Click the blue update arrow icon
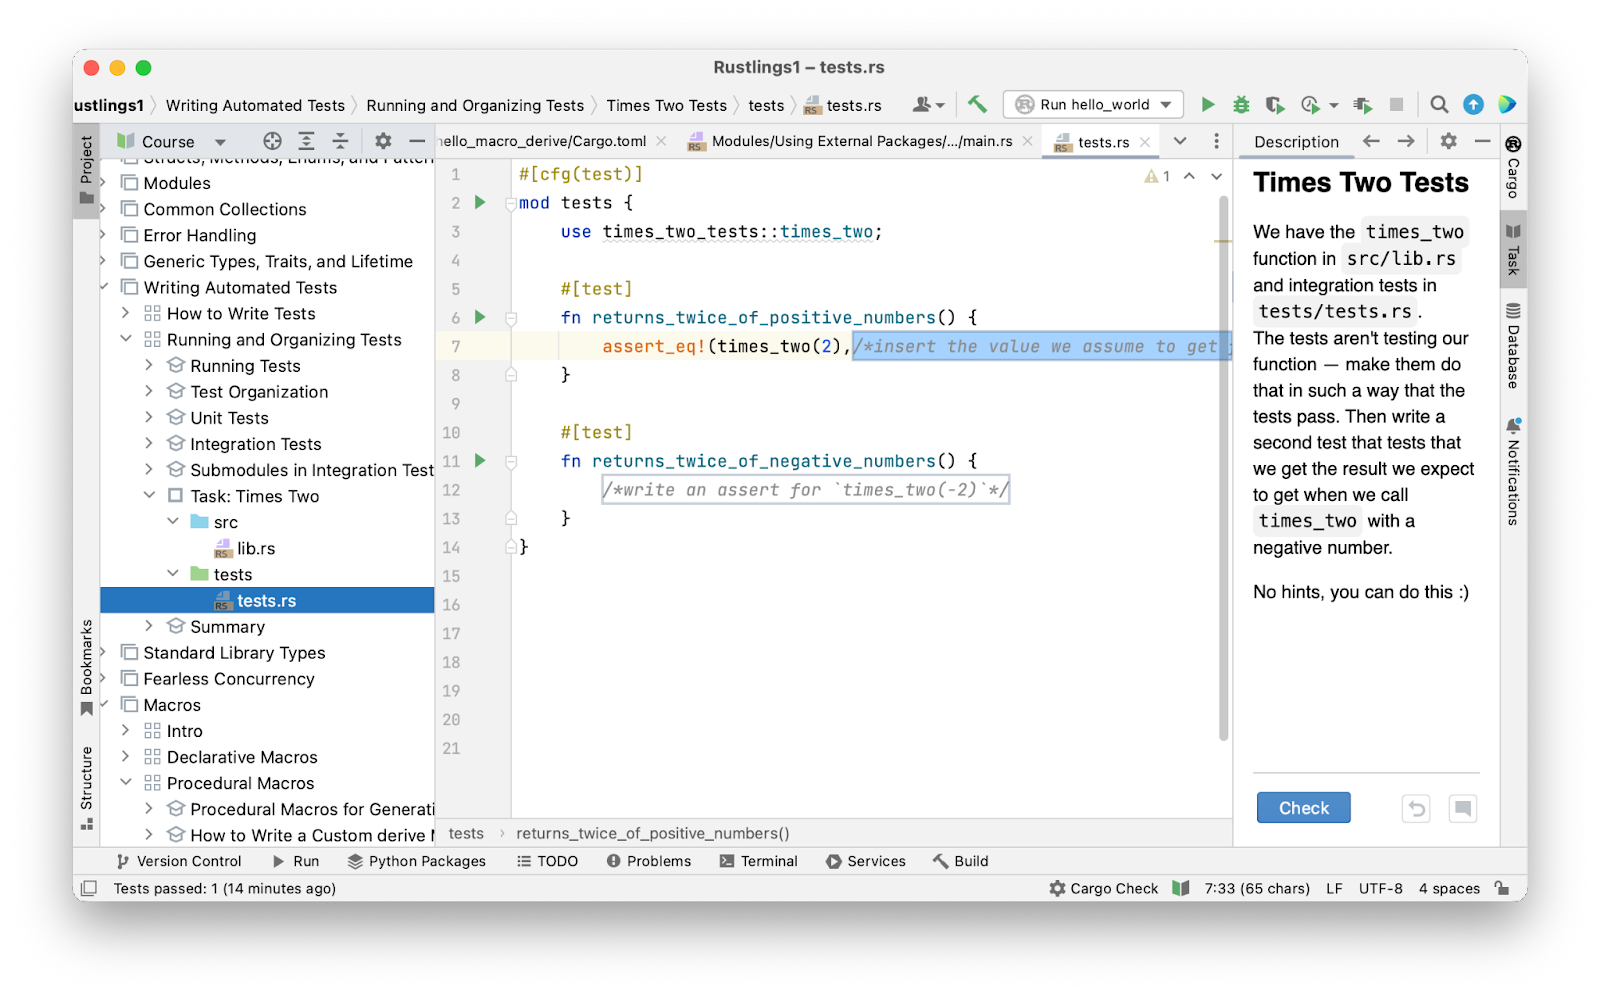1600x998 pixels. coord(1473,104)
